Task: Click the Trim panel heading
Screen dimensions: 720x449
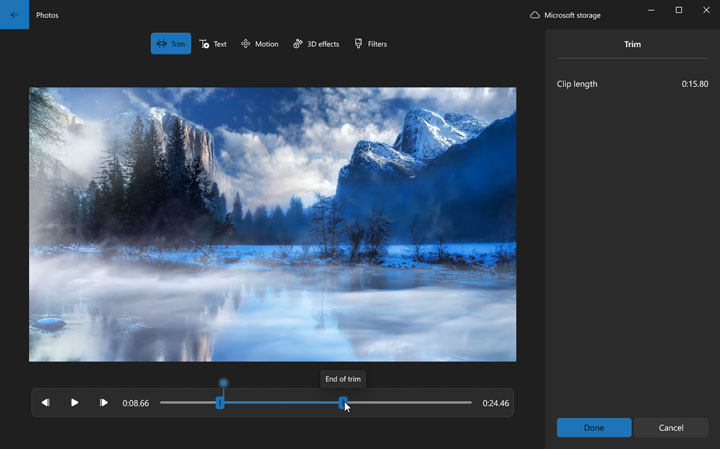Action: [x=632, y=44]
